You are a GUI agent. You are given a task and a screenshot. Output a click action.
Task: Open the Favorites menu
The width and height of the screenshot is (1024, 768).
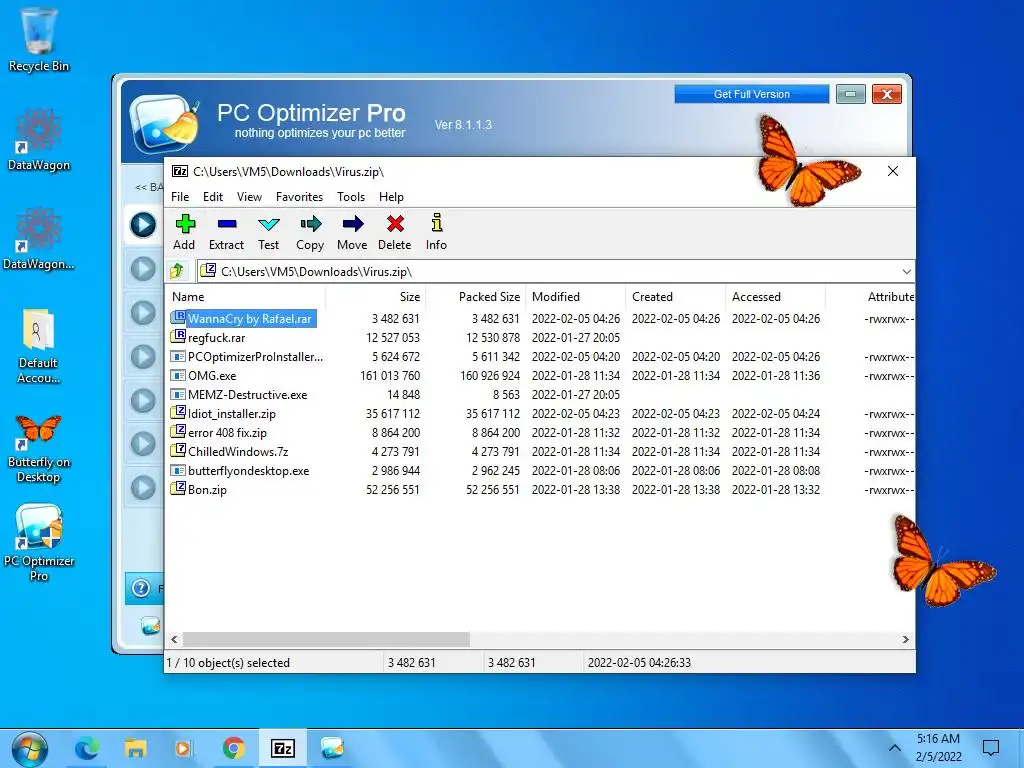pyautogui.click(x=299, y=197)
